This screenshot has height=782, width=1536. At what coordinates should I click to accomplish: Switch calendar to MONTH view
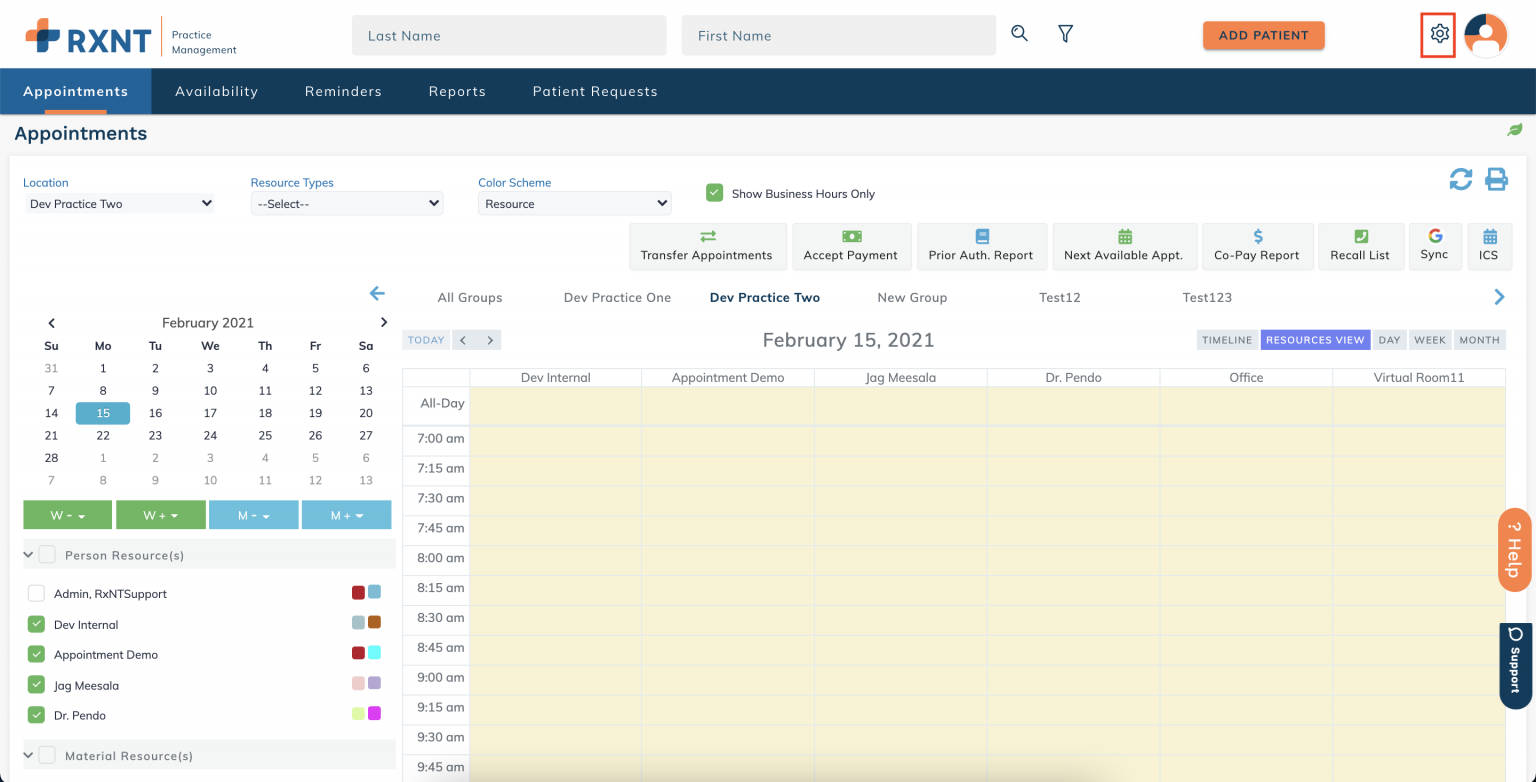[1479, 339]
